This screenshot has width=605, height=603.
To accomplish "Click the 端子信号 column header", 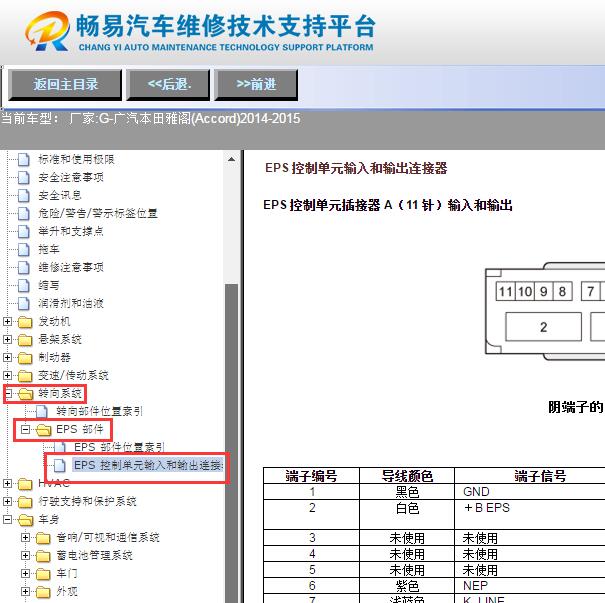I will [539, 476].
